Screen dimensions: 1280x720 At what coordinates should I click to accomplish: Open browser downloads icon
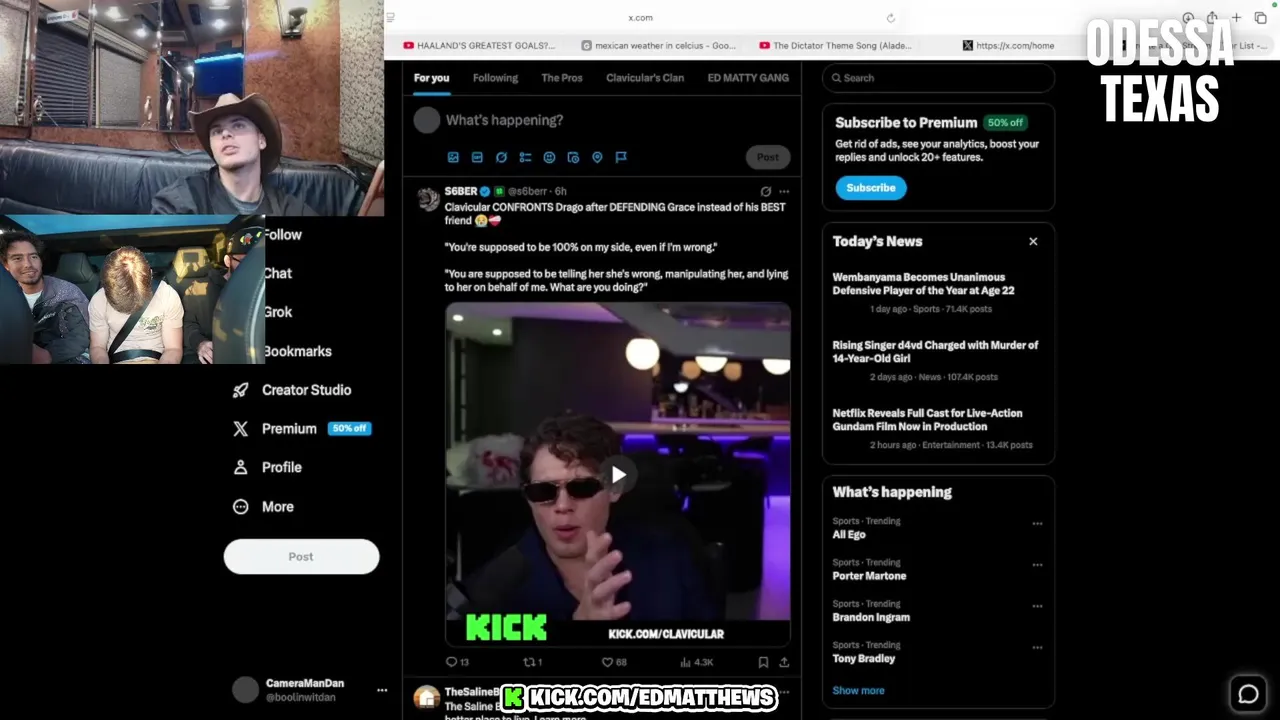coord(1188,18)
